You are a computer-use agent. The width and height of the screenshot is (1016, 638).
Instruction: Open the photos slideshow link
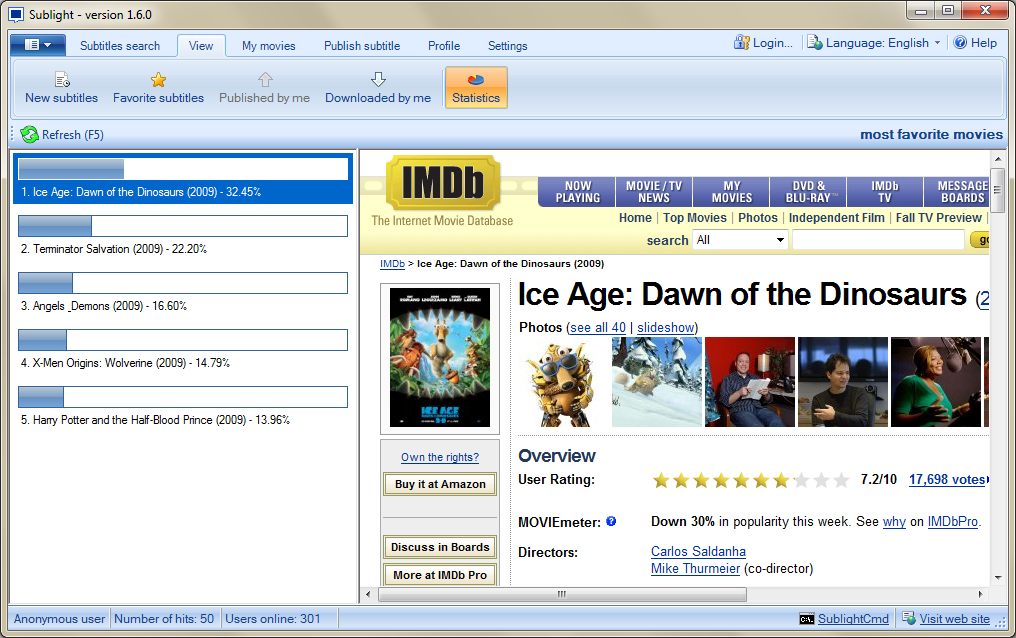click(665, 328)
